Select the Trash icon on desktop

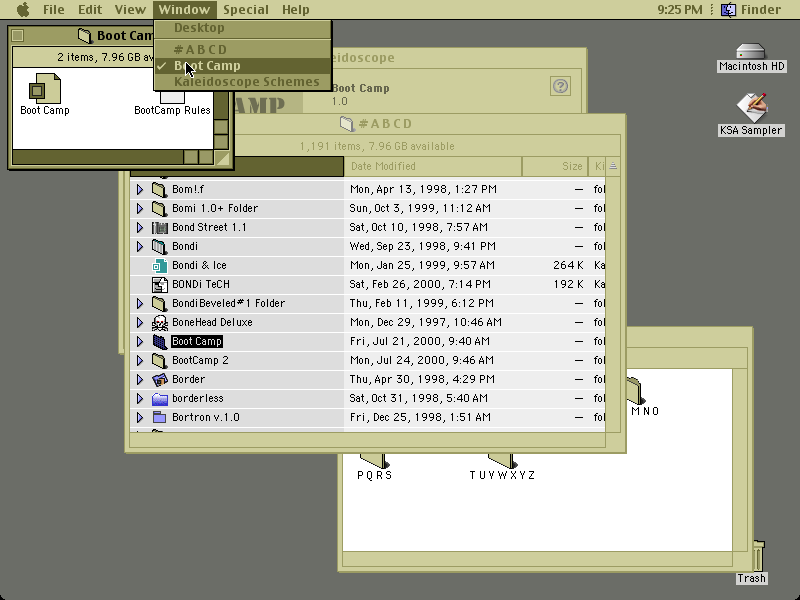758,556
